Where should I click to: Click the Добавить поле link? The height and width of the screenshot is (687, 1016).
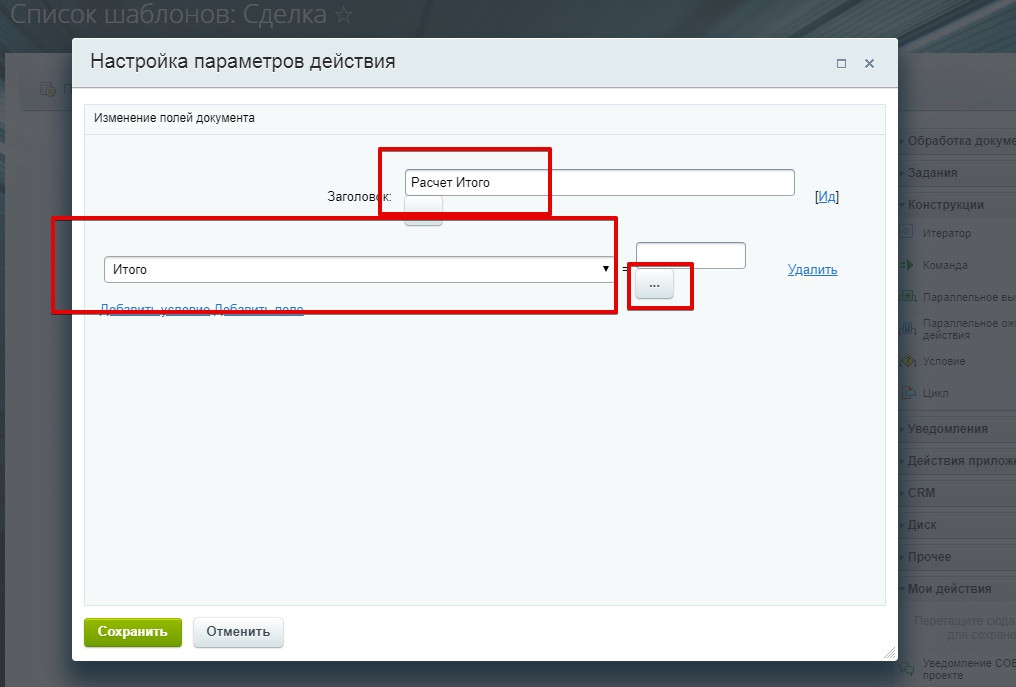click(259, 309)
